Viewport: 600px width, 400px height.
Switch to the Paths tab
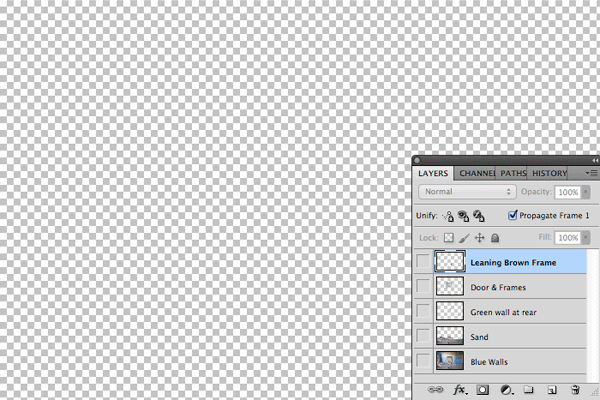pos(512,173)
